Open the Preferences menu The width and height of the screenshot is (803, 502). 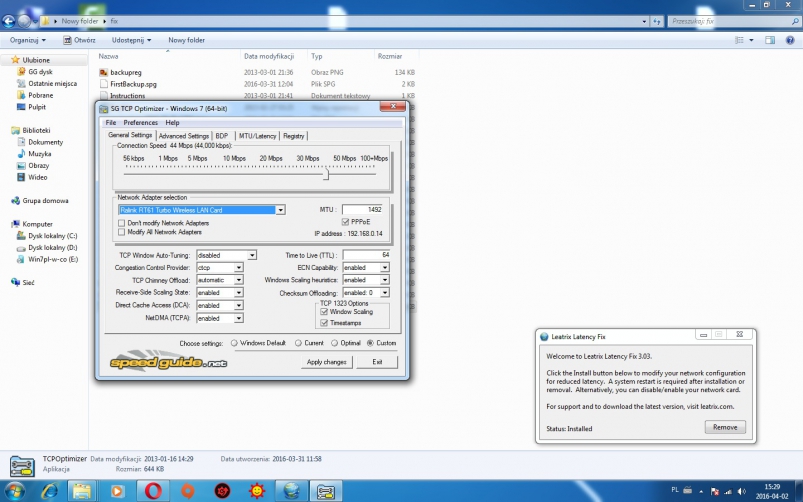tap(140, 123)
